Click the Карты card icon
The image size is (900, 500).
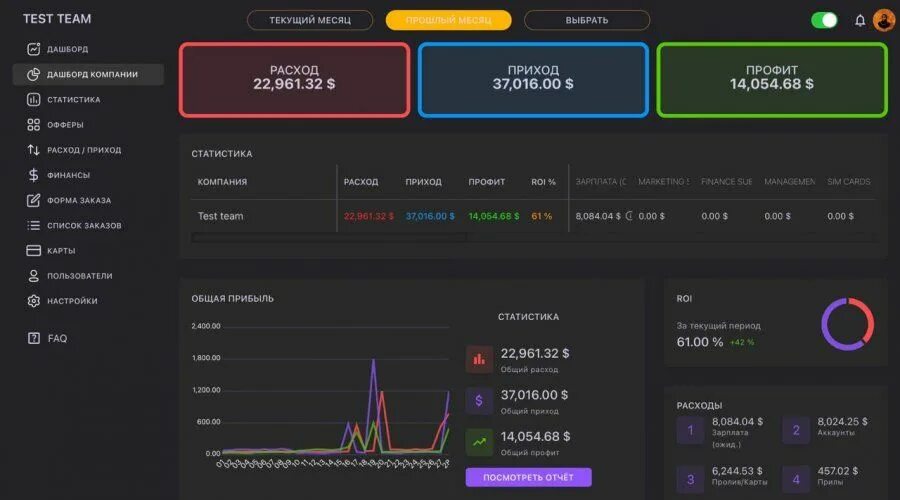pyautogui.click(x=33, y=250)
